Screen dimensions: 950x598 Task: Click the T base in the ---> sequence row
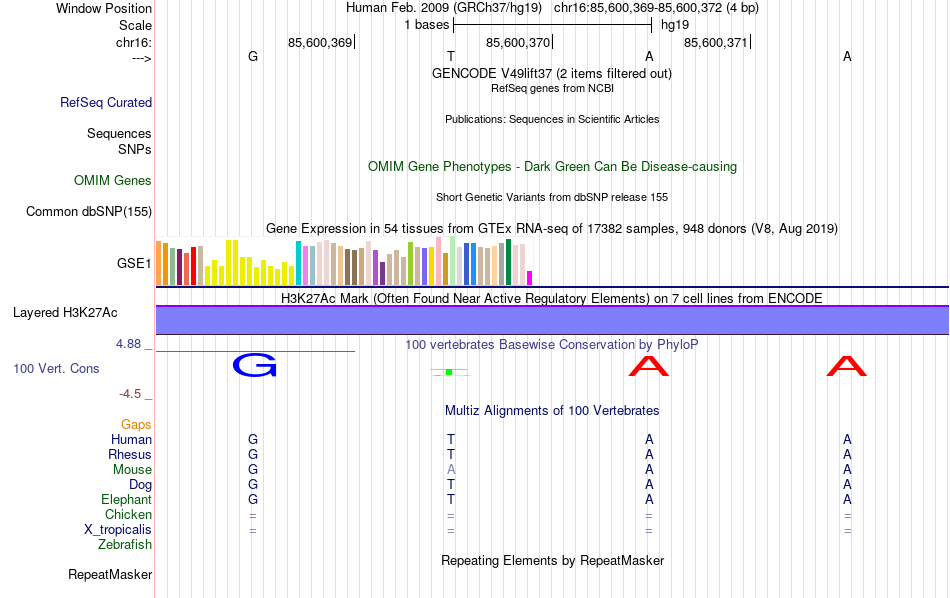[451, 56]
